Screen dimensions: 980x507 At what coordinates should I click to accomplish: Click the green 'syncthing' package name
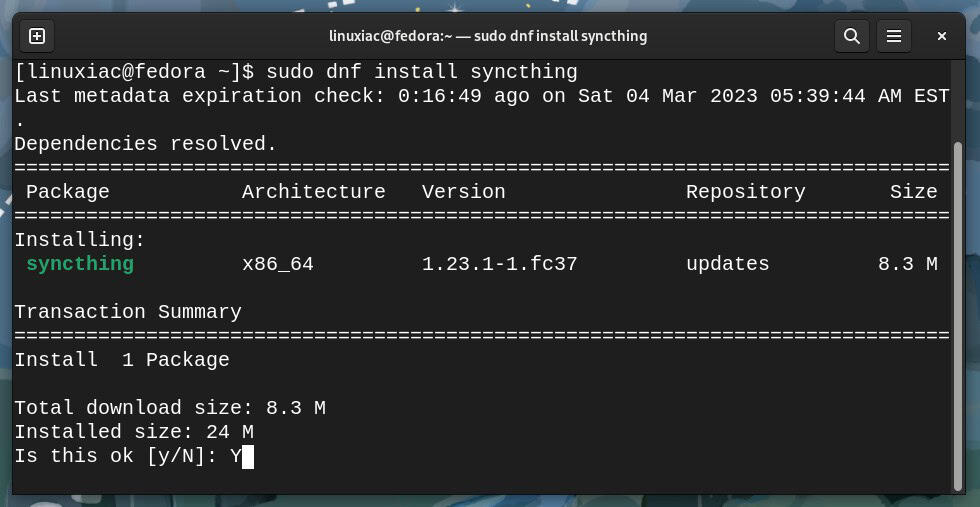click(x=80, y=264)
